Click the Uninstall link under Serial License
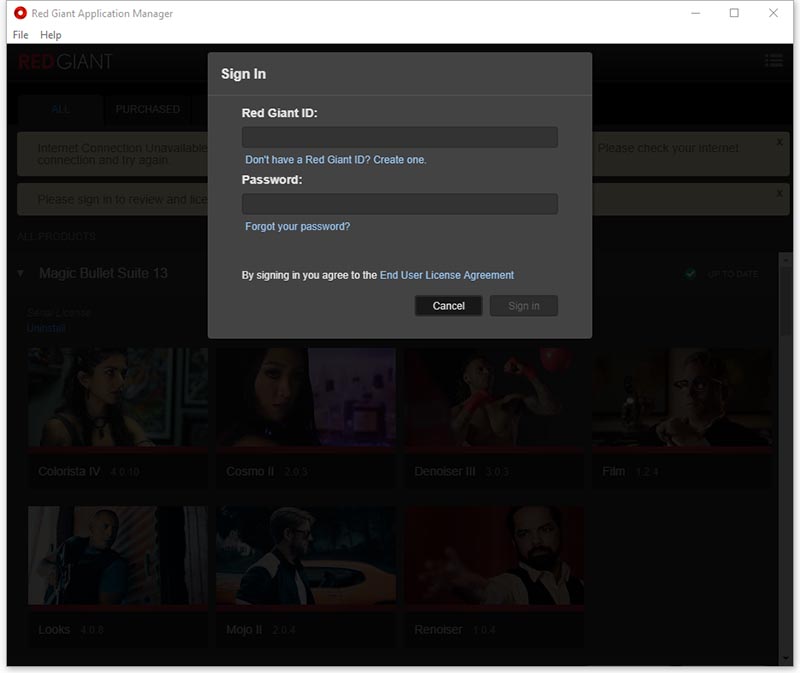 click(x=46, y=328)
